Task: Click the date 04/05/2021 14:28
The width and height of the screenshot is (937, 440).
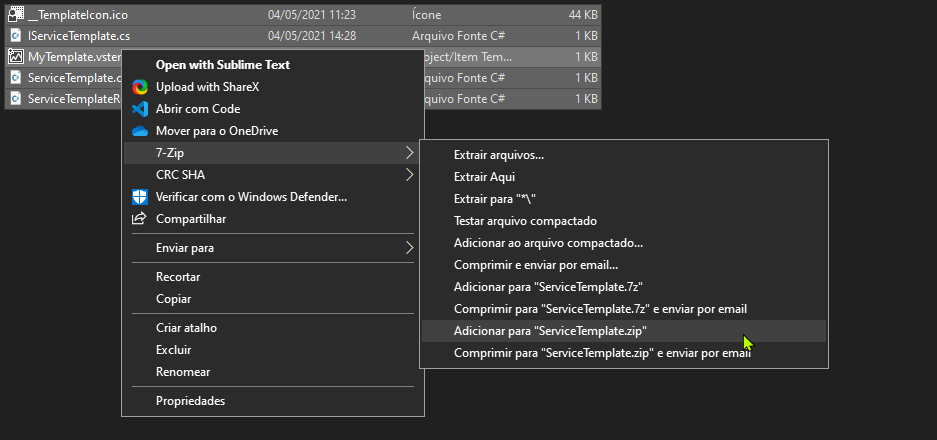Action: (x=312, y=36)
